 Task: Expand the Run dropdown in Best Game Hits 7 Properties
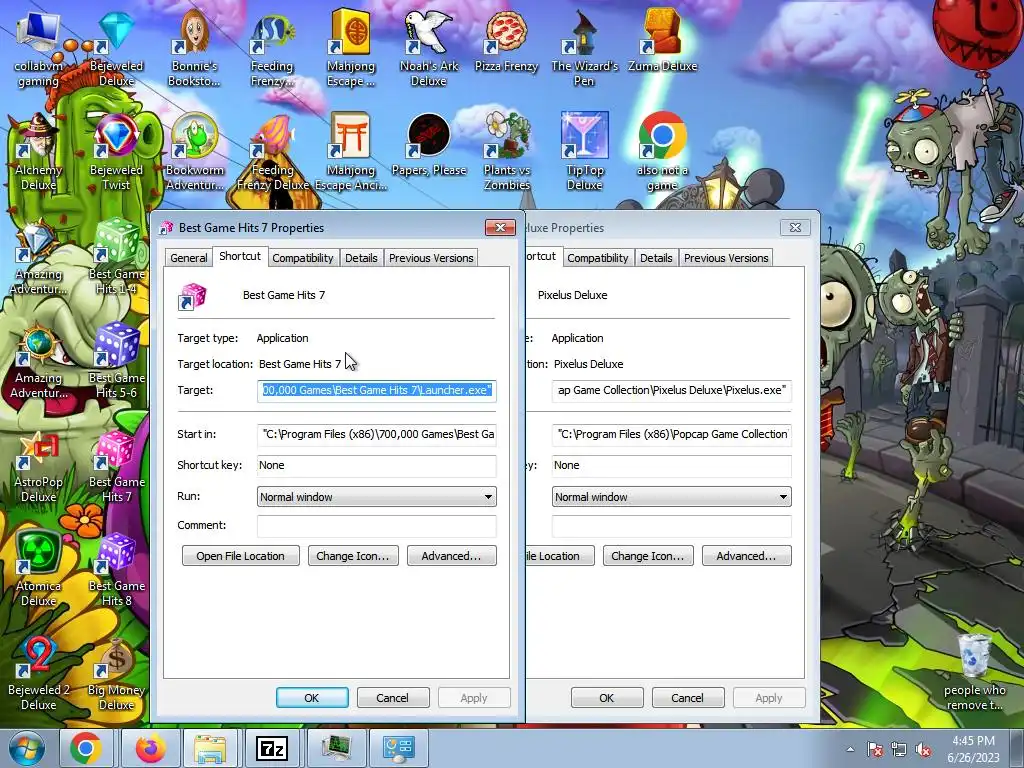point(377,497)
